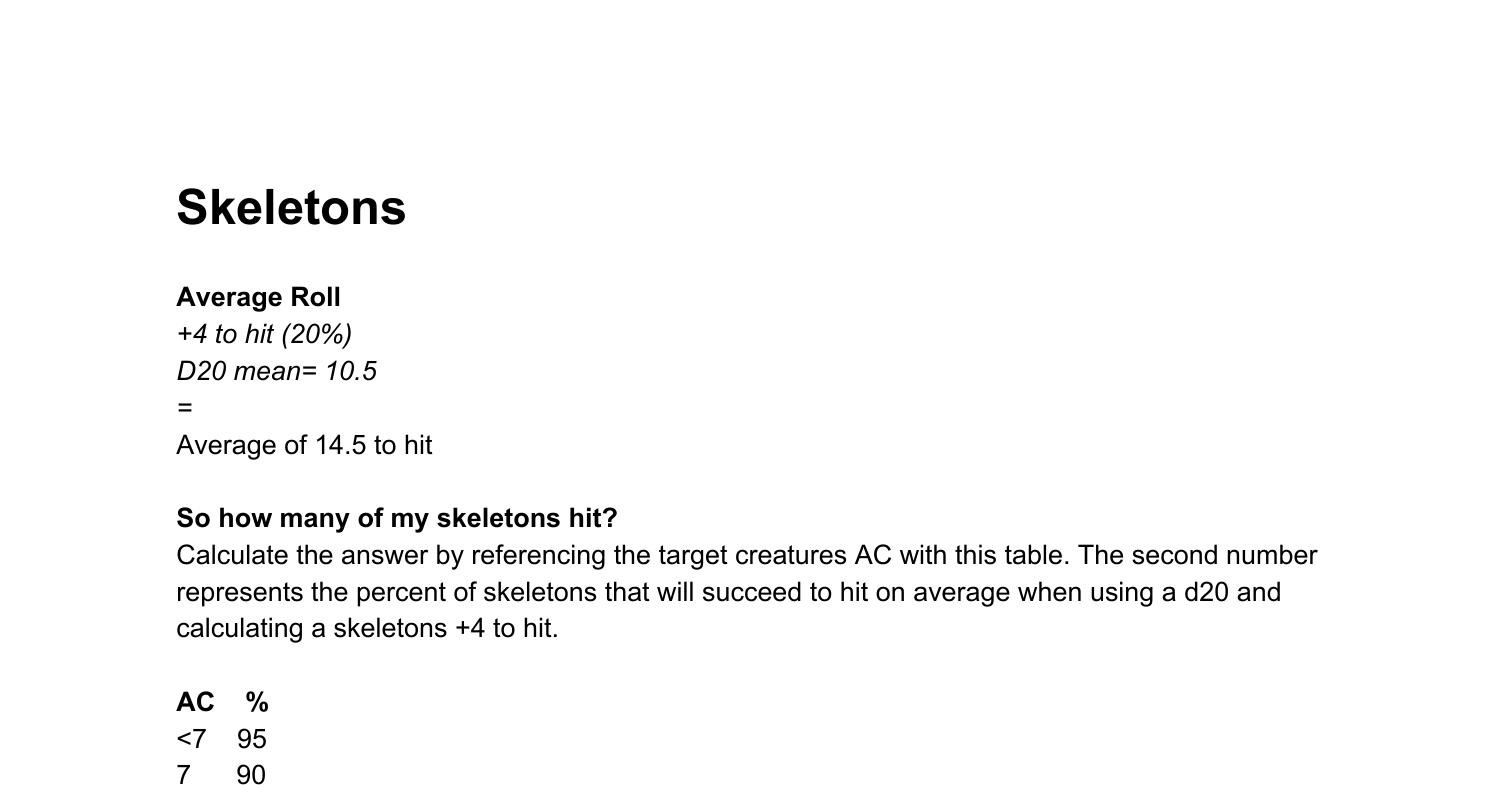
Task: Click the 'D20 mean=' italic text
Action: pyautogui.click(x=246, y=371)
